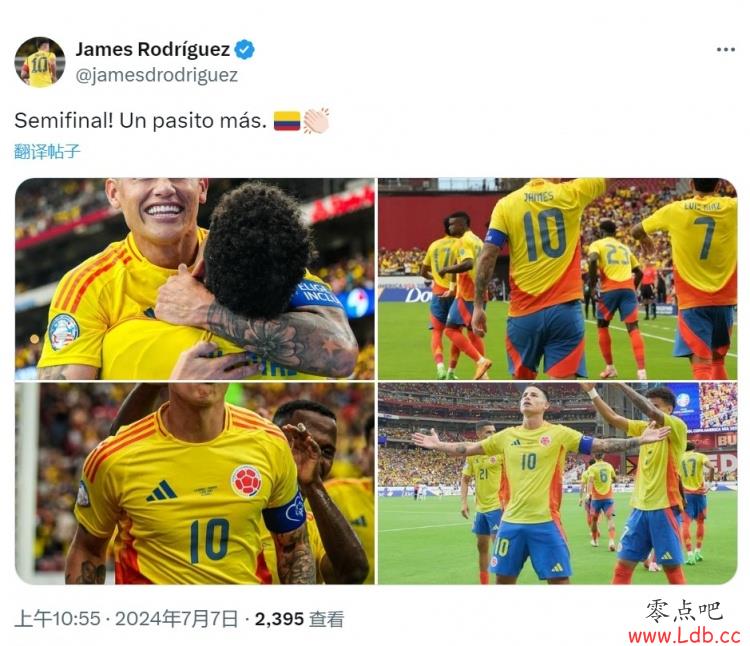Open the bottom-right arms-spread celebration photo

pos(558,483)
